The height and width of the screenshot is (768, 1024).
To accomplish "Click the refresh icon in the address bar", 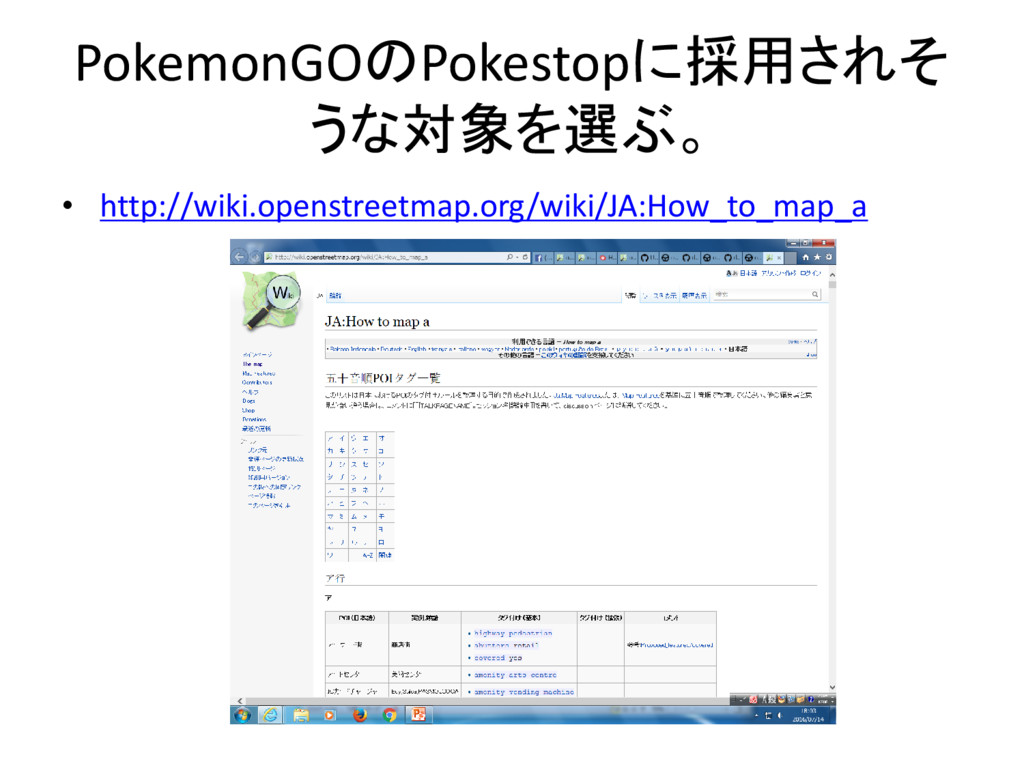I will tap(524, 257).
